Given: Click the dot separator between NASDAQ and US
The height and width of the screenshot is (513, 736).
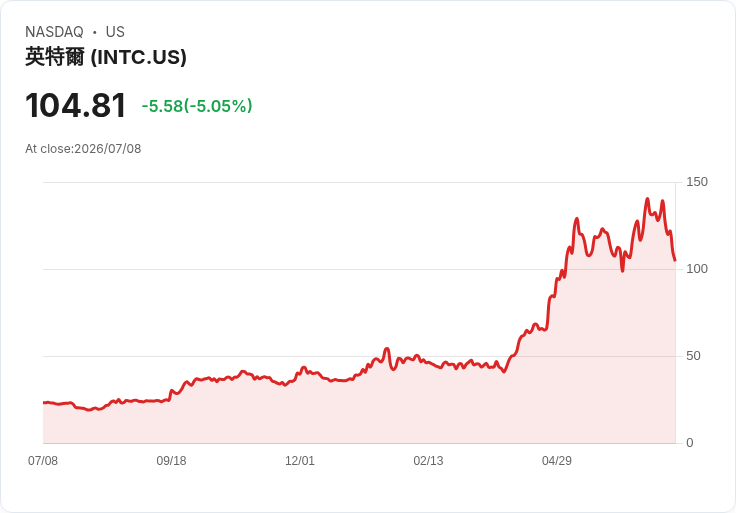Looking at the screenshot, I should coord(95,32).
